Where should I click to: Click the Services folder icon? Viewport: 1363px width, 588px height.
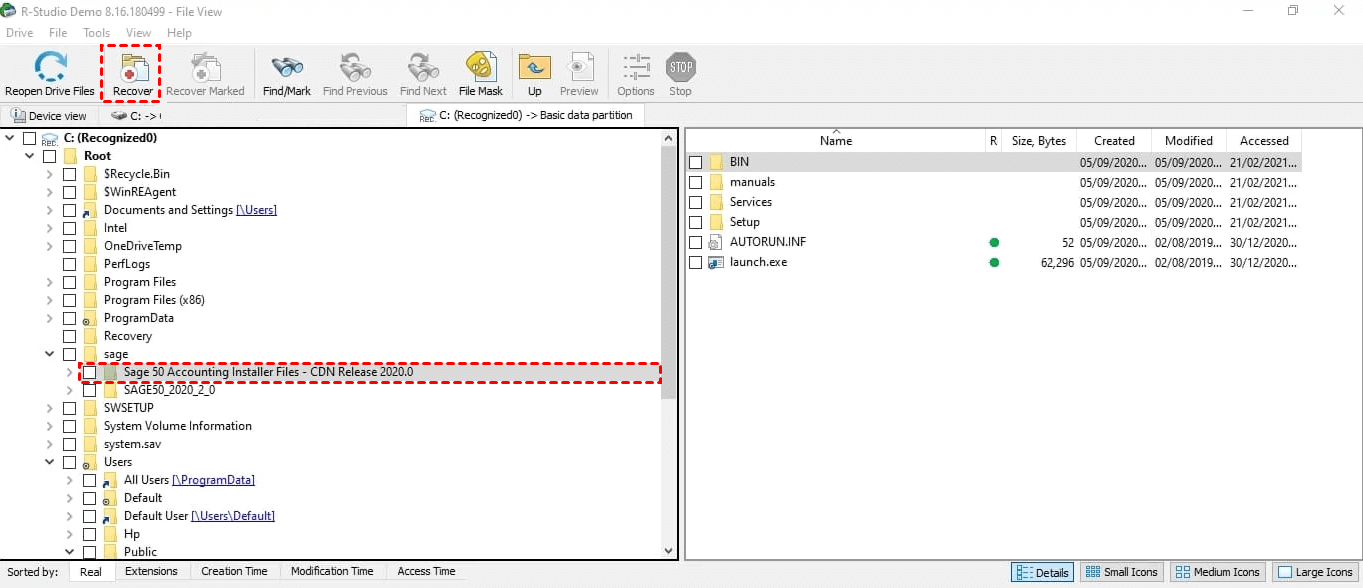715,202
